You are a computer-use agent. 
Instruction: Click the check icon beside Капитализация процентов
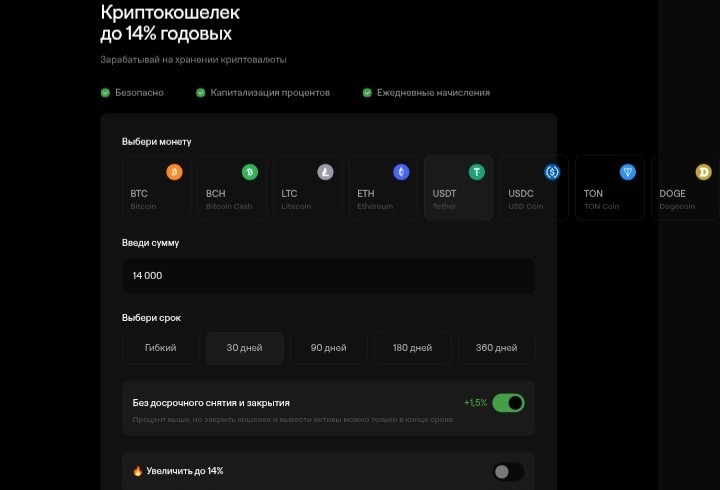click(x=201, y=93)
